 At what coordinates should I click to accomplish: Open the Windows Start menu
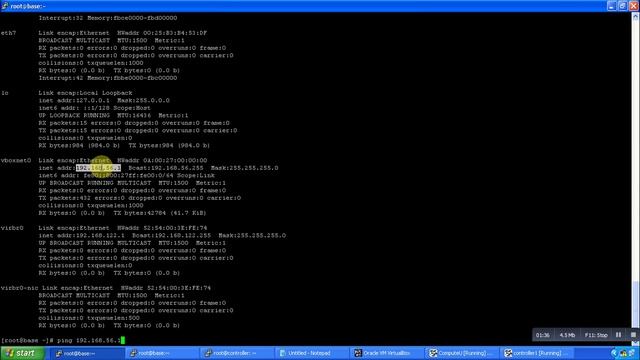tap(22, 353)
